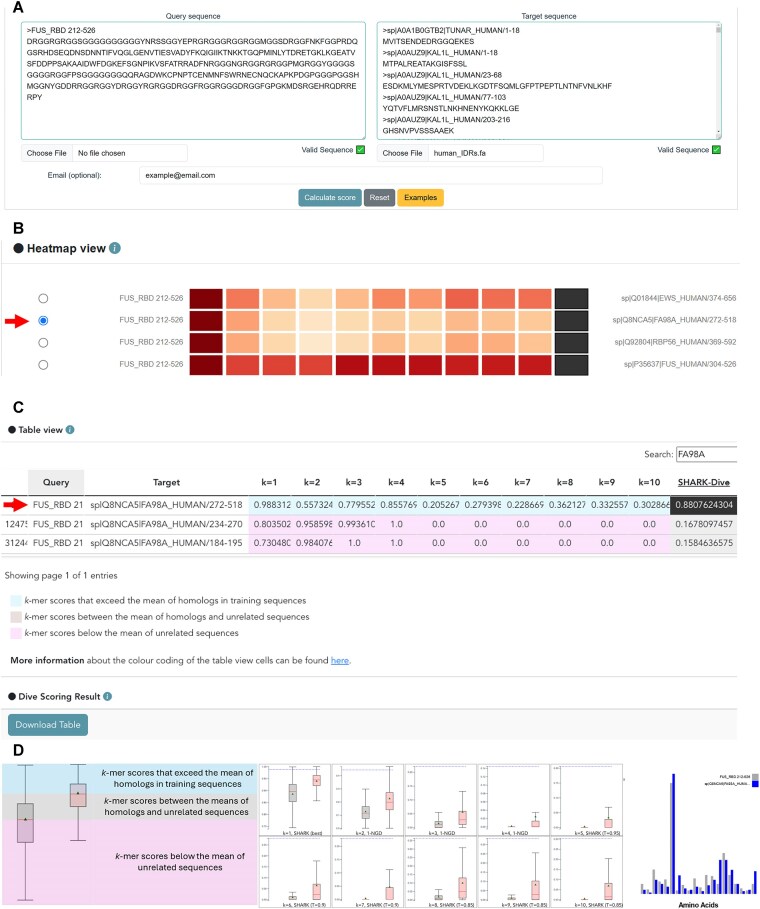Select the FA98A_HUMAN/272-518 heatmap row radio

click(43, 321)
